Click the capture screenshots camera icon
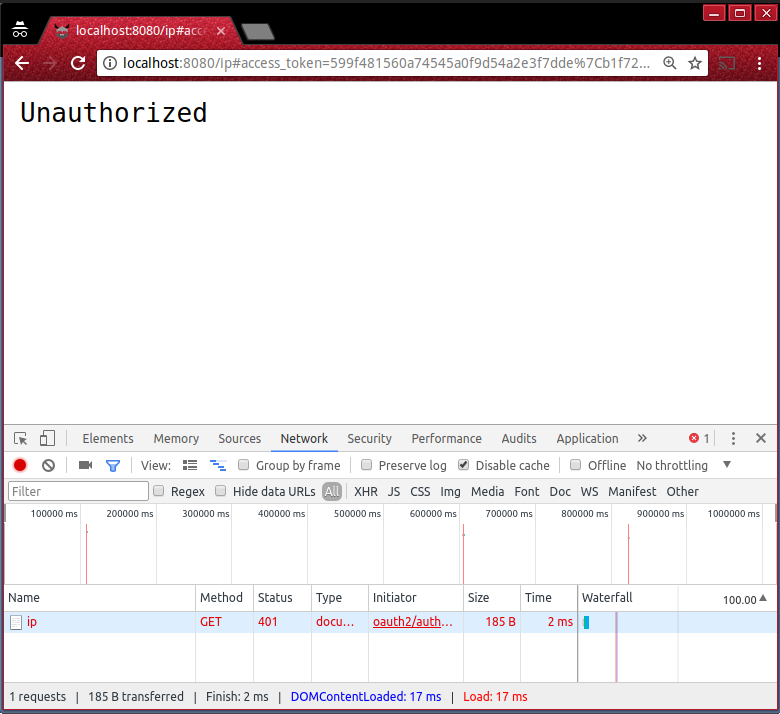Screen dimensions: 780x714 (85, 466)
